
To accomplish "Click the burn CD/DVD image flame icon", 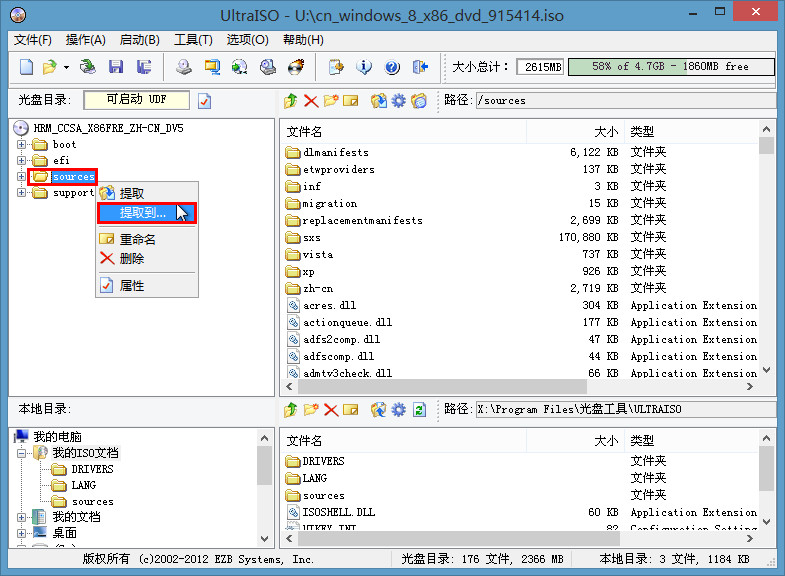I will point(296,67).
